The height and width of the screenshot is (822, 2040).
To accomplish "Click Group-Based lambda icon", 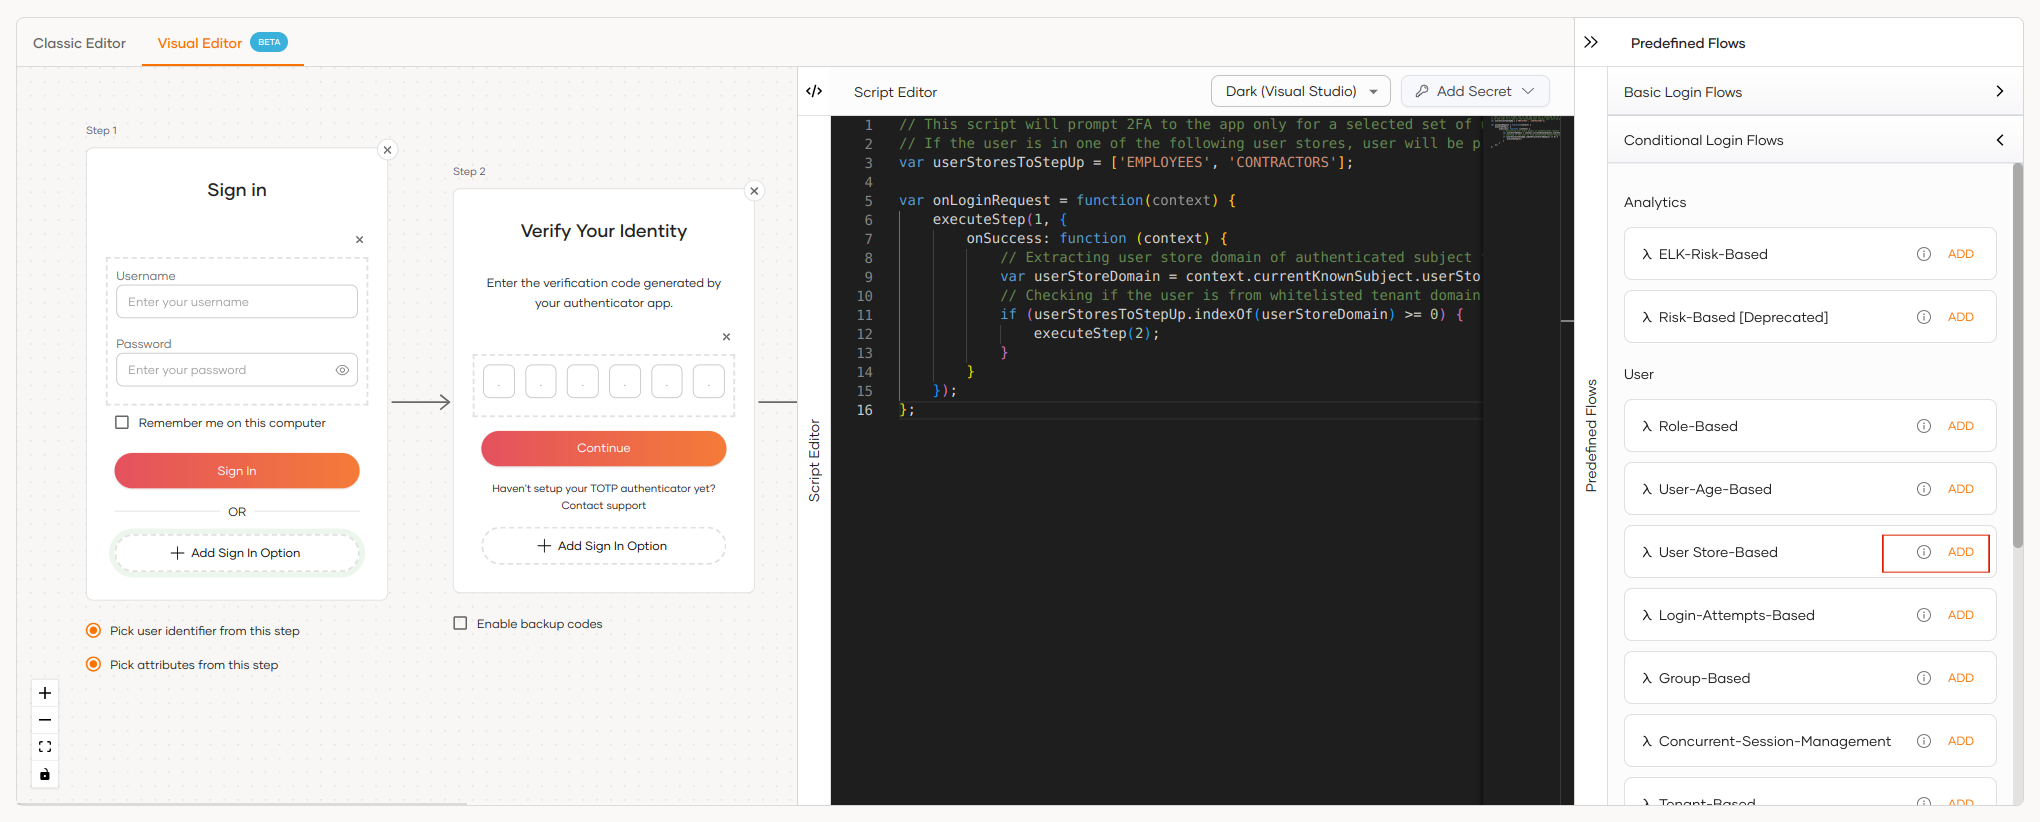I will [1646, 678].
